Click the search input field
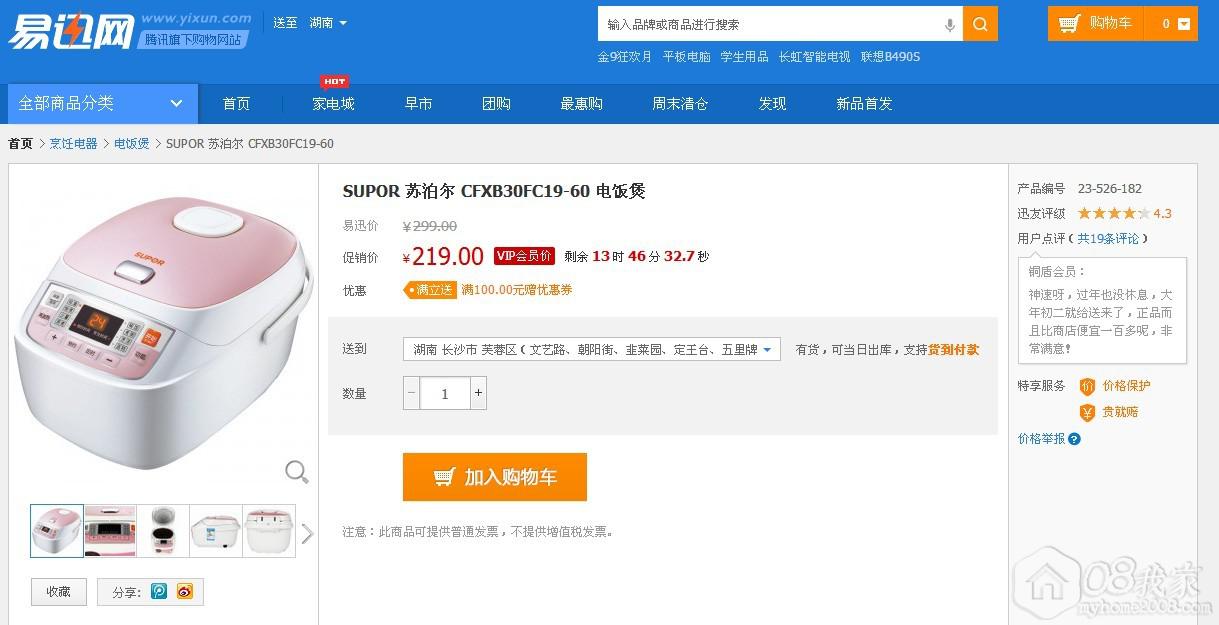The height and width of the screenshot is (625, 1219). coord(770,24)
